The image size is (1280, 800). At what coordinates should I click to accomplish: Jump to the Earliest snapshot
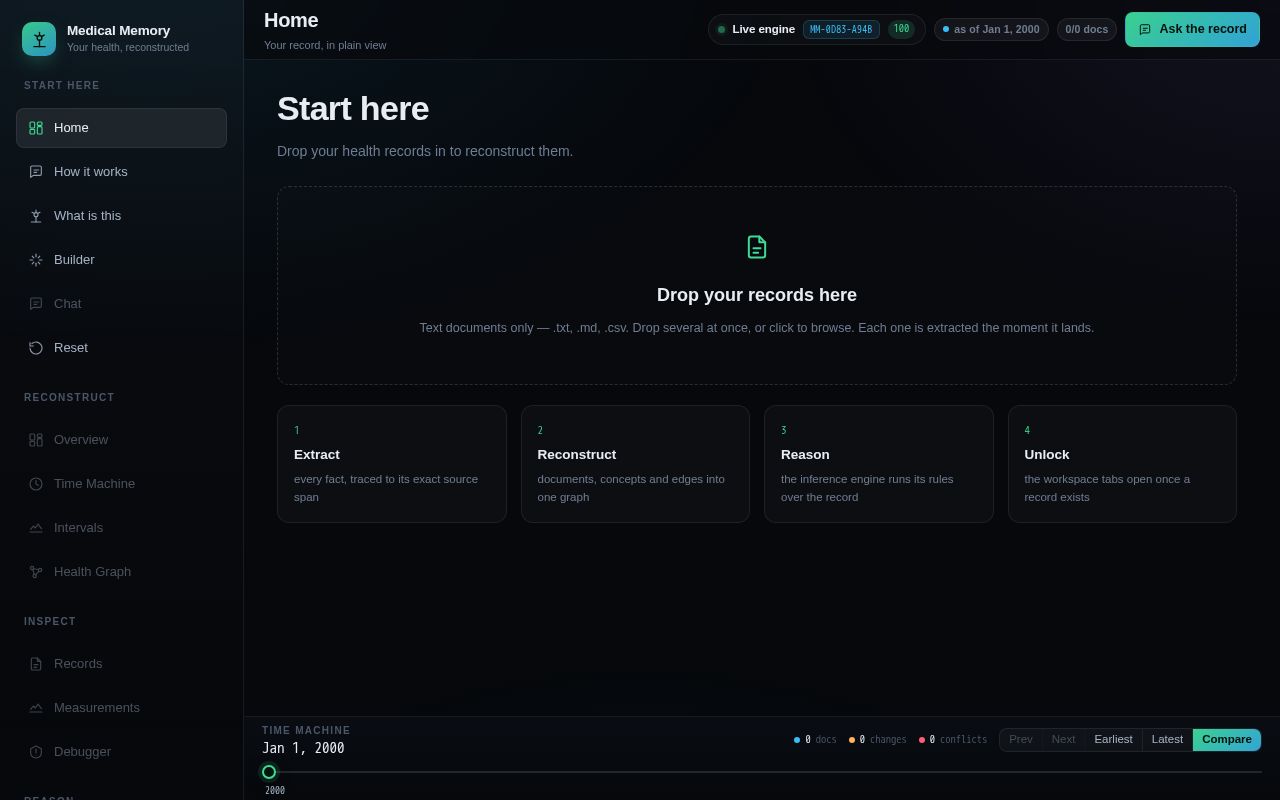point(1113,740)
